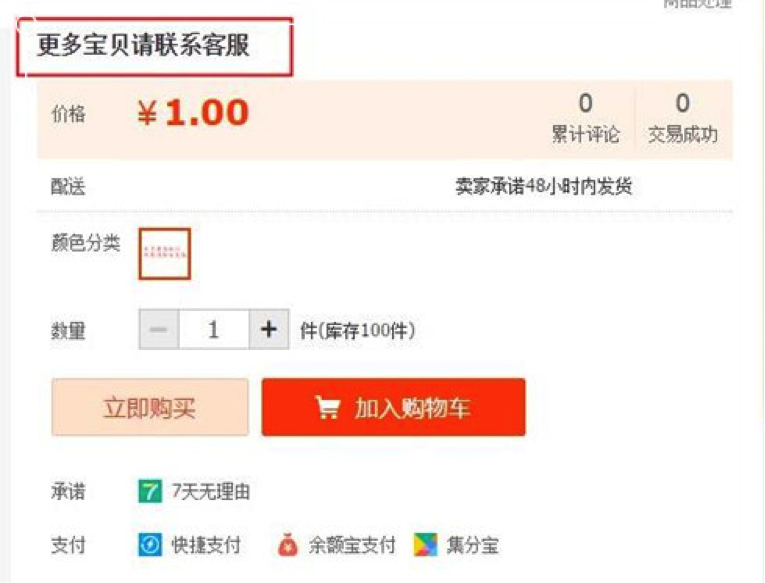Click the green 7-day return icon
The image size is (765, 583).
tap(150, 491)
